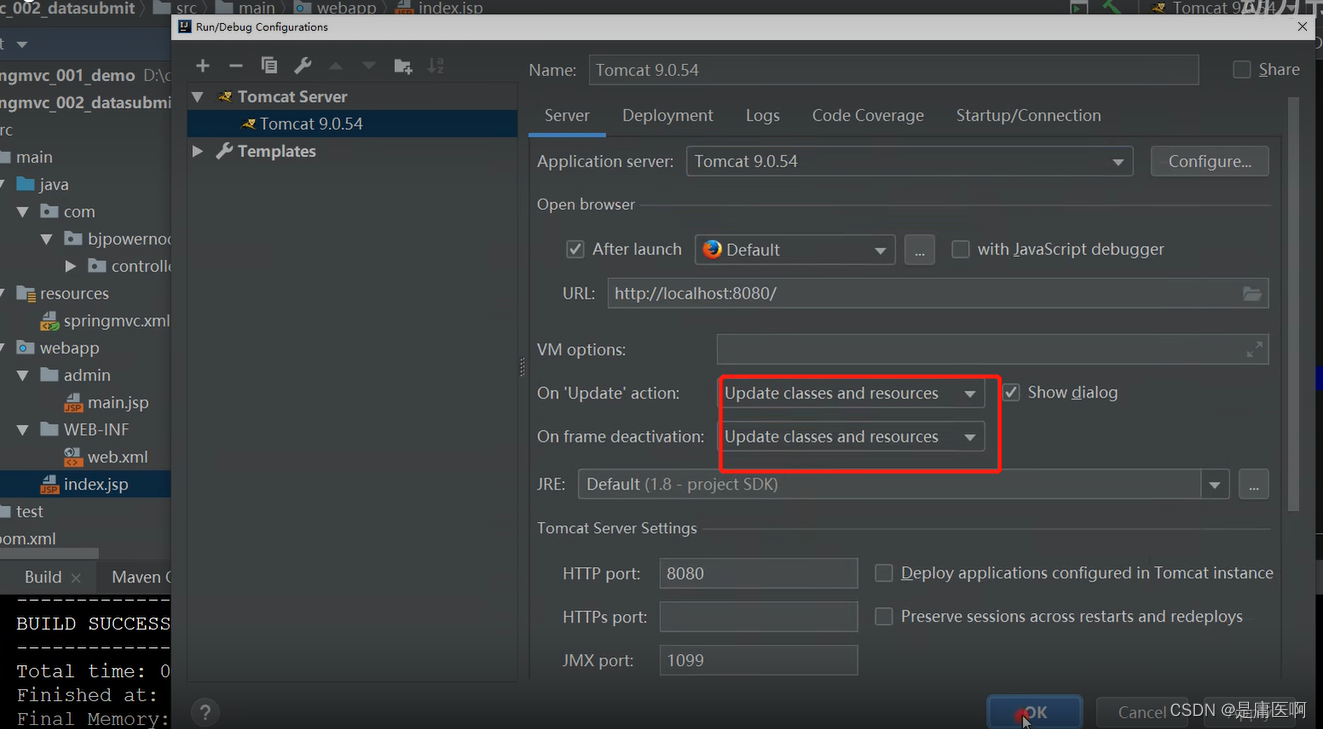Viewport: 1323px width, 729px height.
Task: Click the Cancel button
Action: 1142,712
